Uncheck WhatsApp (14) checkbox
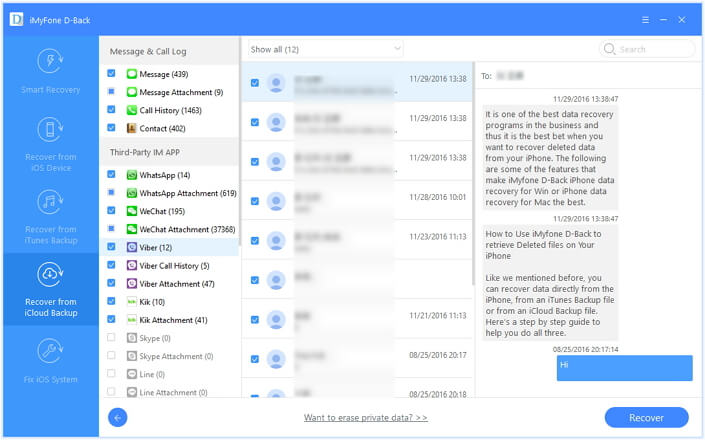The width and height of the screenshot is (705, 440). (x=111, y=174)
